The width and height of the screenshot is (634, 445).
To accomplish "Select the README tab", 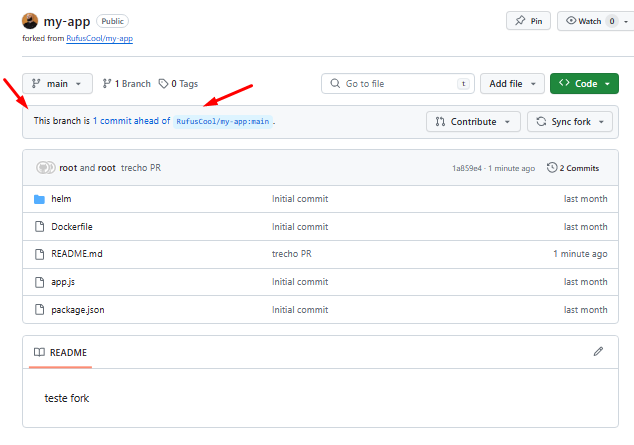I will coord(61,352).
